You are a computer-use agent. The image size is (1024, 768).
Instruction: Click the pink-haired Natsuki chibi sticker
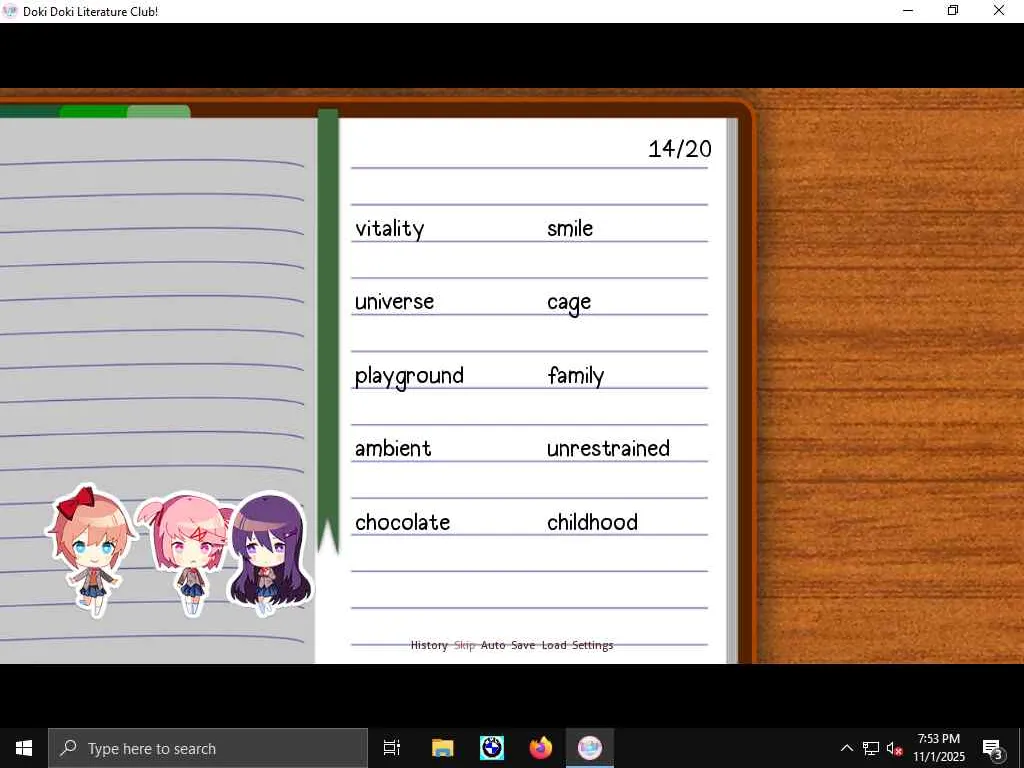188,554
